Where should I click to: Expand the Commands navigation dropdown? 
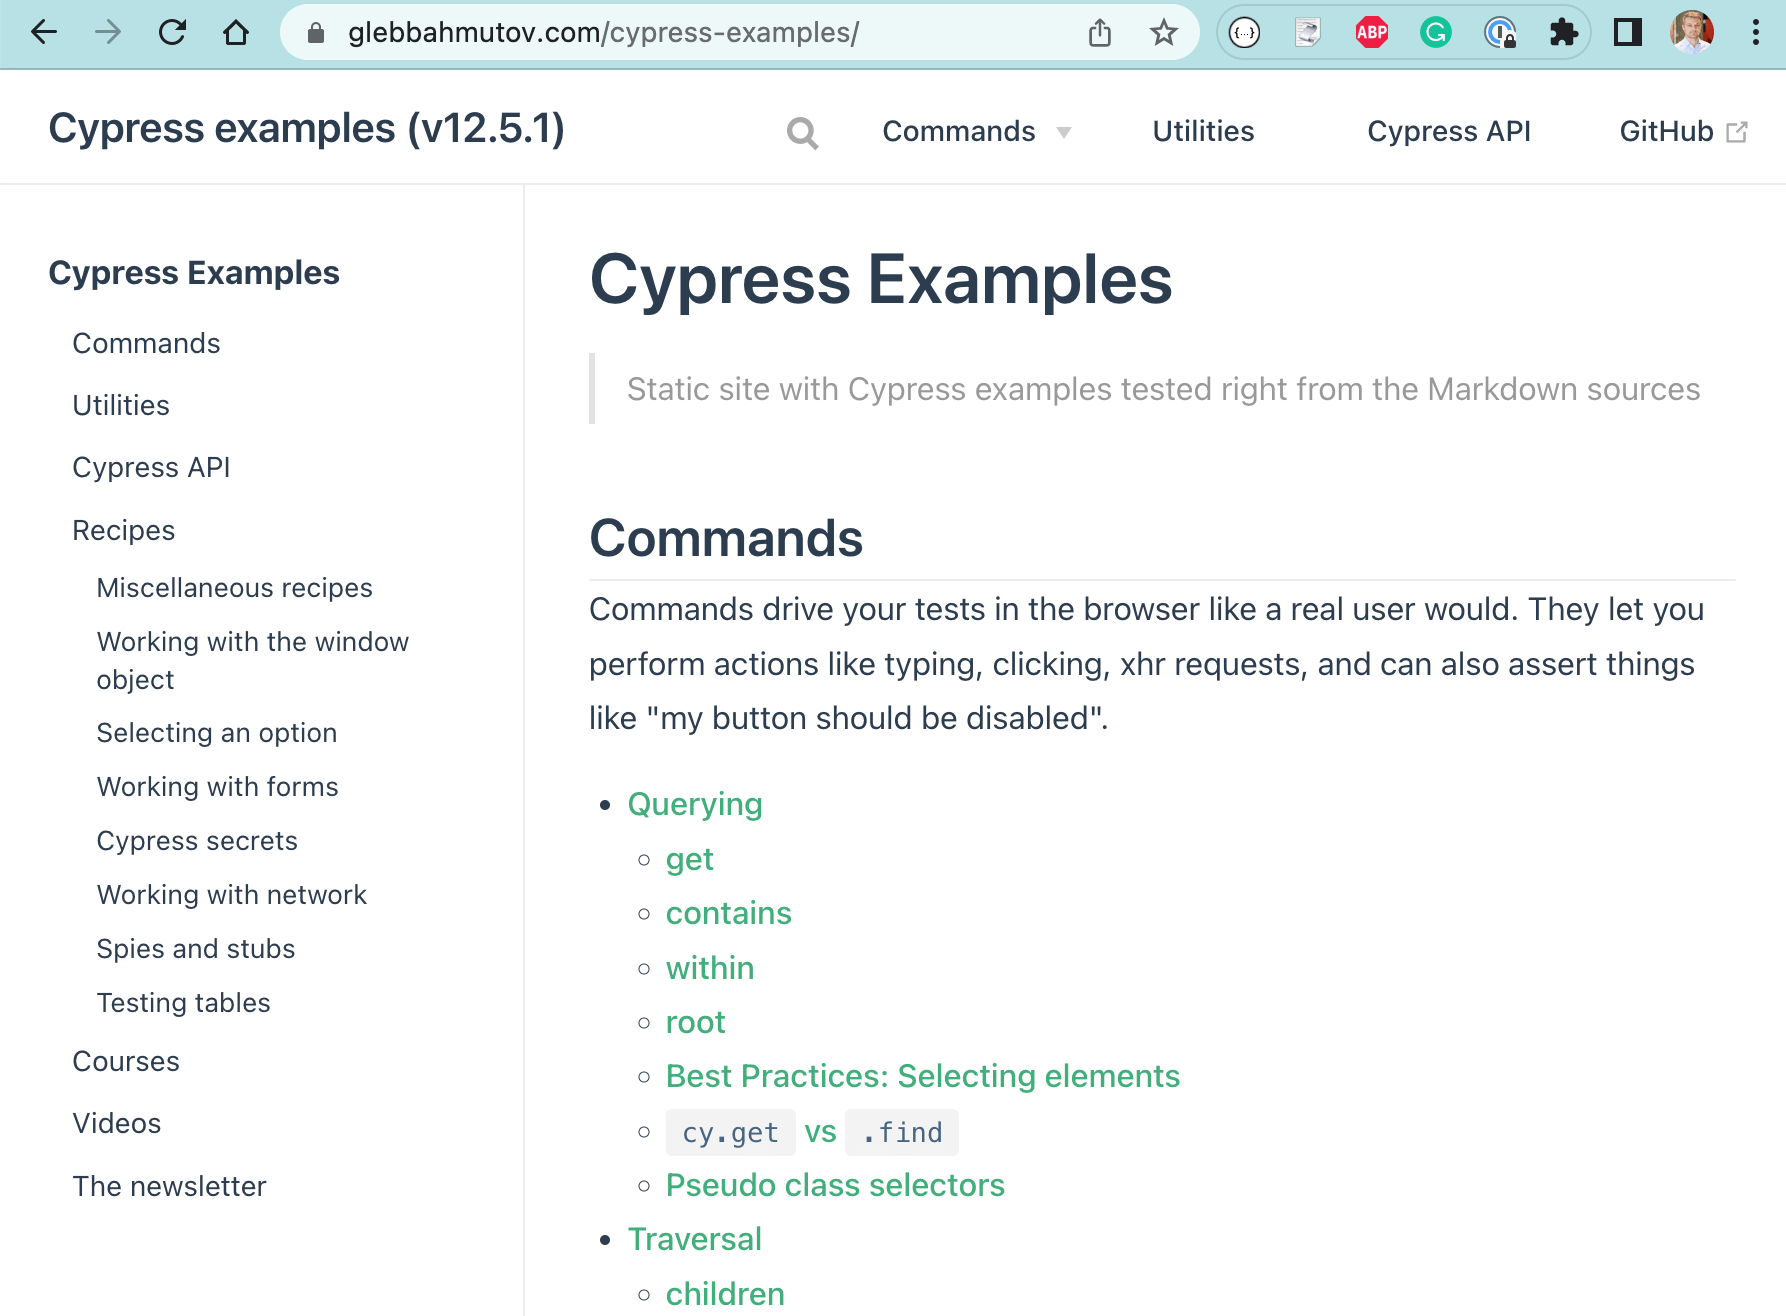(x=976, y=131)
